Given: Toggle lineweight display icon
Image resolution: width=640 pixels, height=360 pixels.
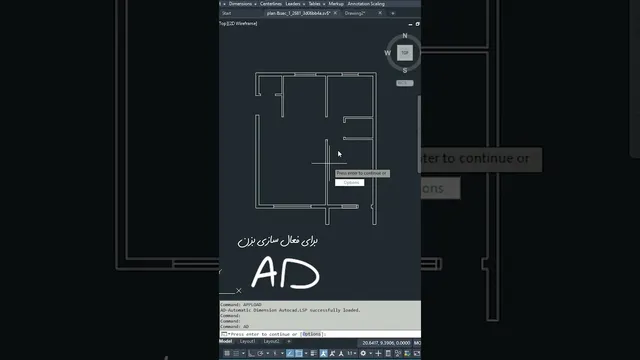Looking at the screenshot, I should coord(313,353).
